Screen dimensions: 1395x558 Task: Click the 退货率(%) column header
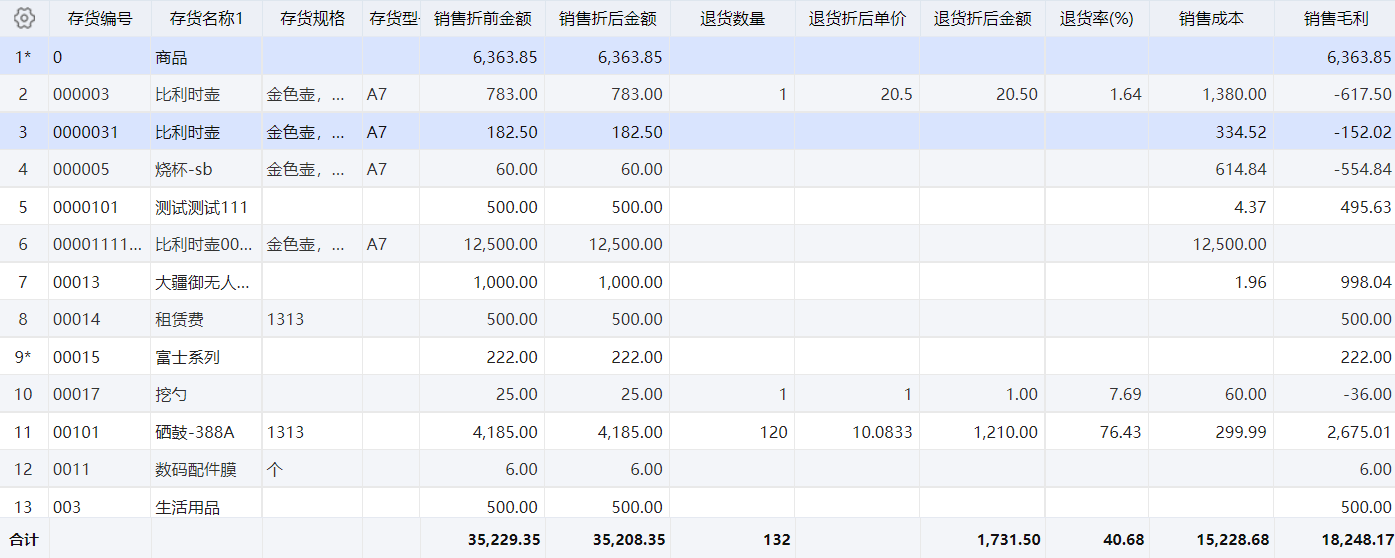pyautogui.click(x=1097, y=19)
